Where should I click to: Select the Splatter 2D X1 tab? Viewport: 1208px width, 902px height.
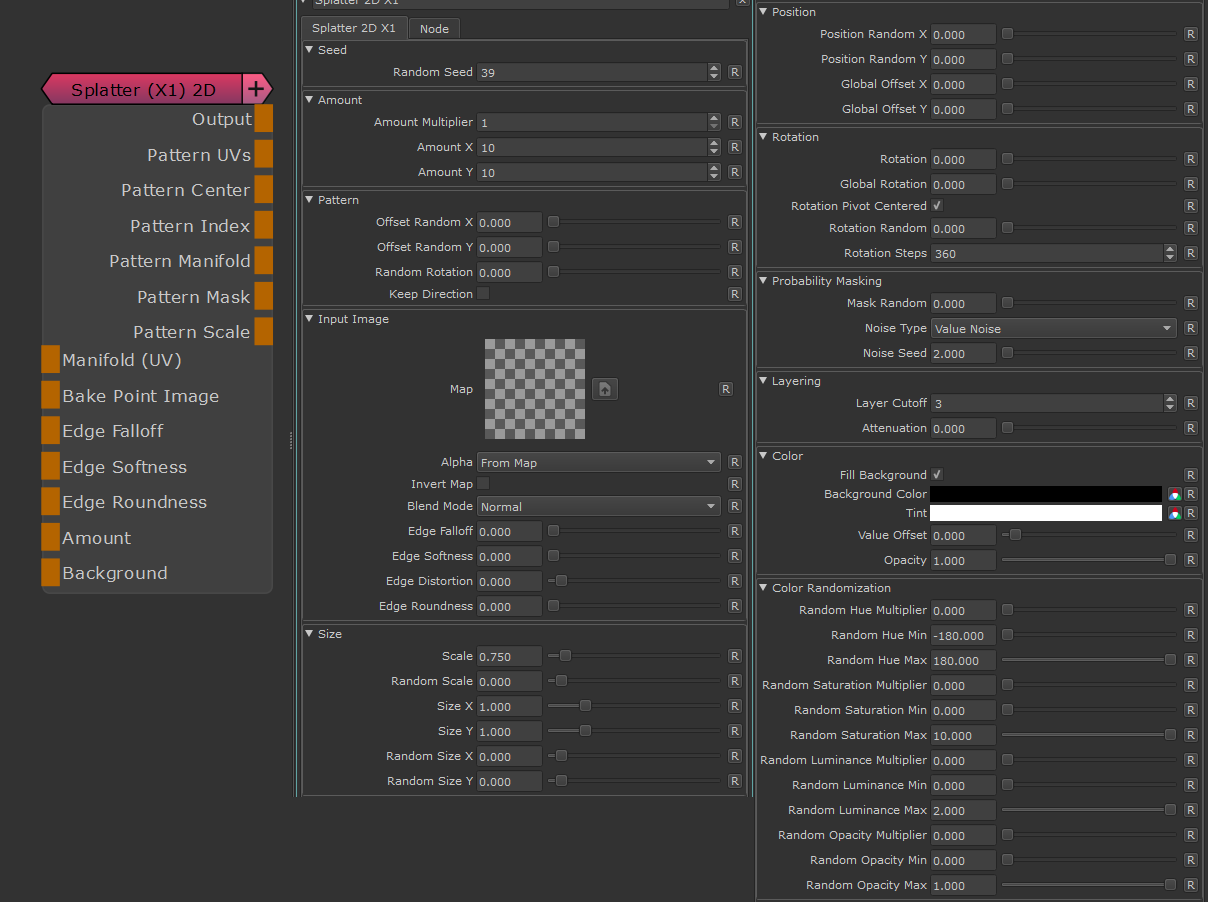click(354, 29)
